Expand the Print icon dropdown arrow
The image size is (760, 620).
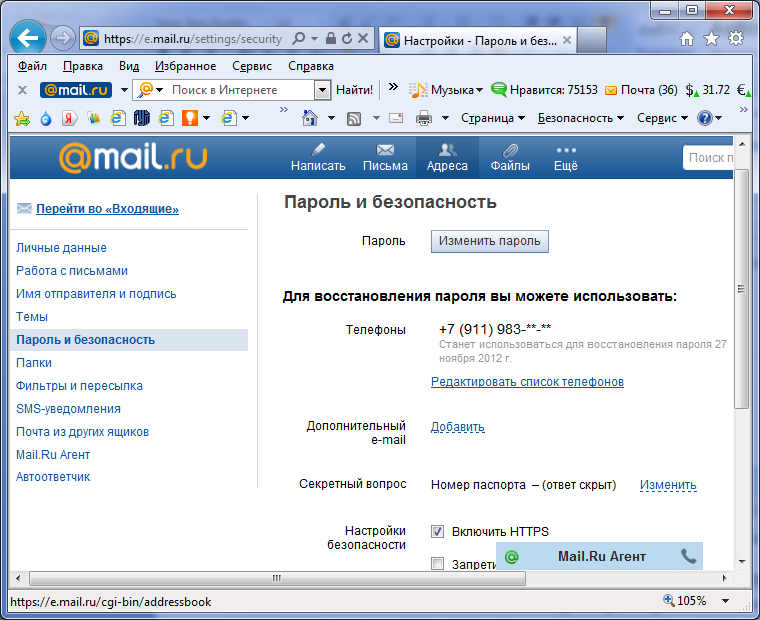tap(445, 118)
